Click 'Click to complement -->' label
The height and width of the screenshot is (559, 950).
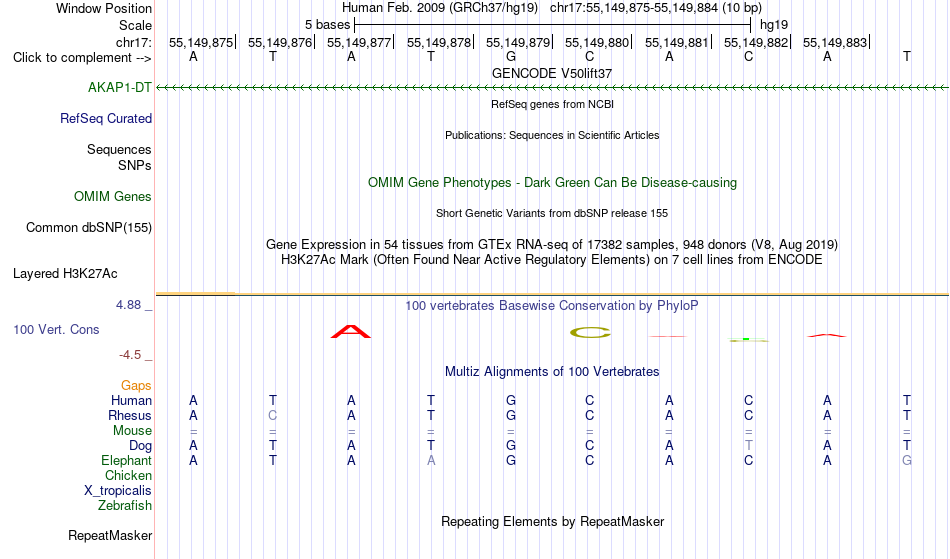[x=82, y=58]
